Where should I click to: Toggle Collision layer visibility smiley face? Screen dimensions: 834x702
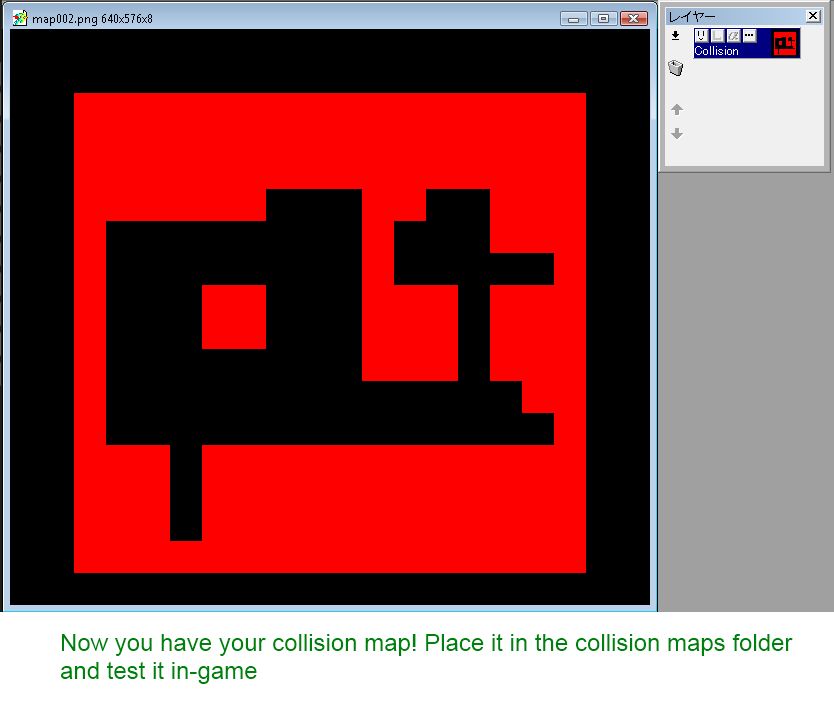pos(701,36)
